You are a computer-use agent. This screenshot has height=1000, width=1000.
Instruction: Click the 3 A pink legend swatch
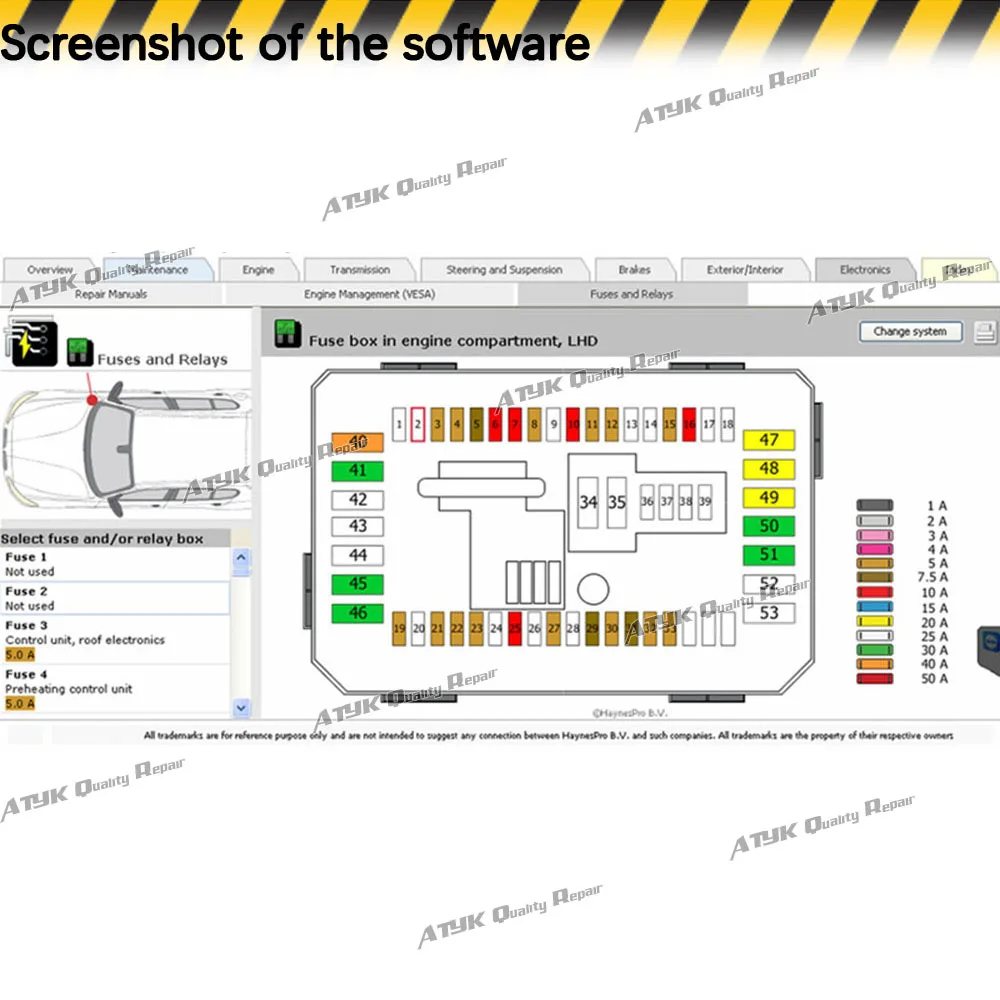(x=874, y=536)
